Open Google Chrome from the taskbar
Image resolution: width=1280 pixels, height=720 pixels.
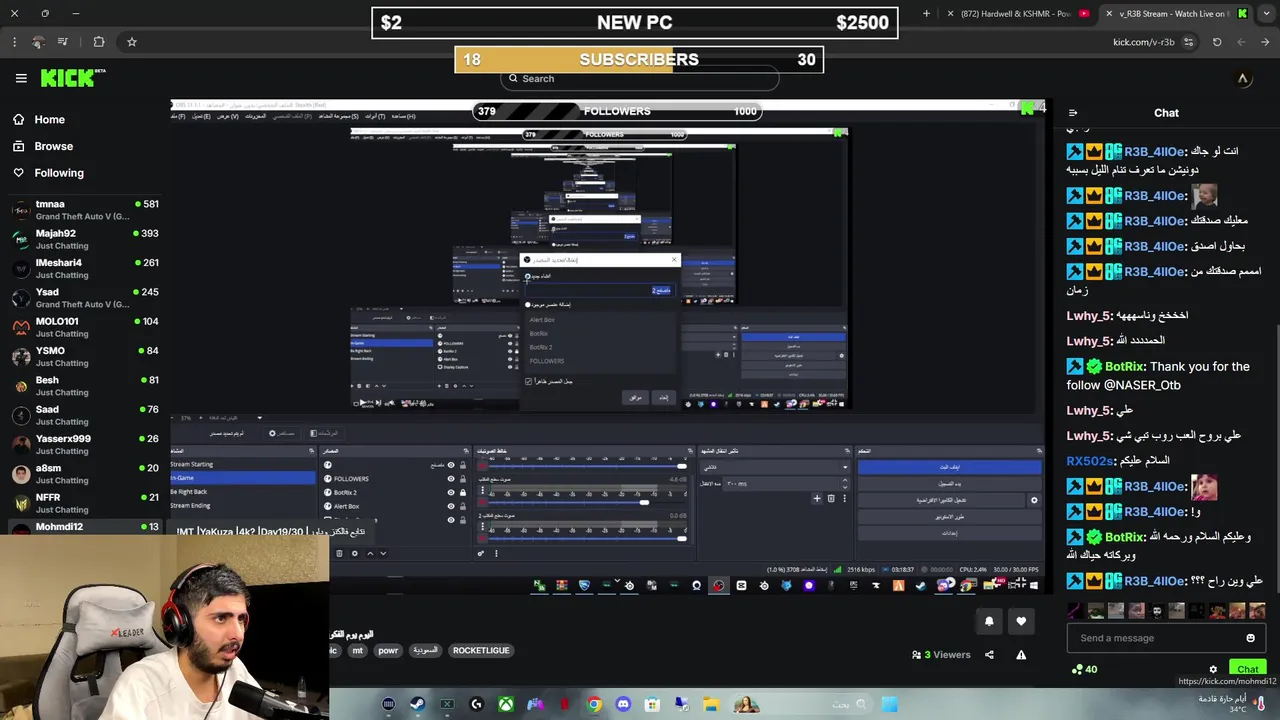coord(594,704)
